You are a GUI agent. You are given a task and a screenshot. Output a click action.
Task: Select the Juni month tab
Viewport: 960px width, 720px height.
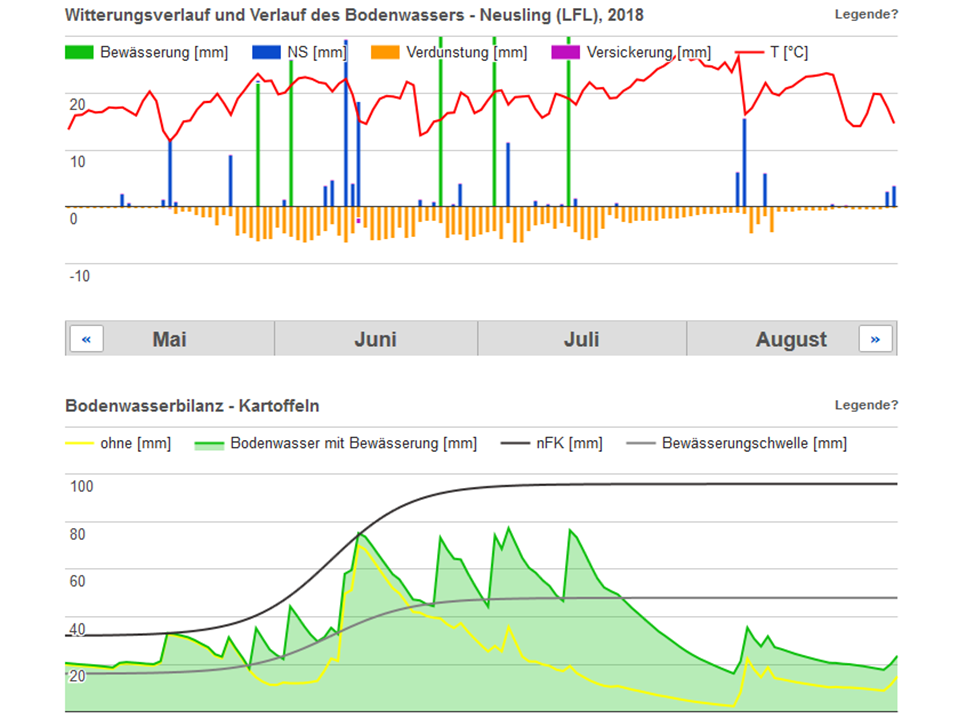[x=375, y=339]
